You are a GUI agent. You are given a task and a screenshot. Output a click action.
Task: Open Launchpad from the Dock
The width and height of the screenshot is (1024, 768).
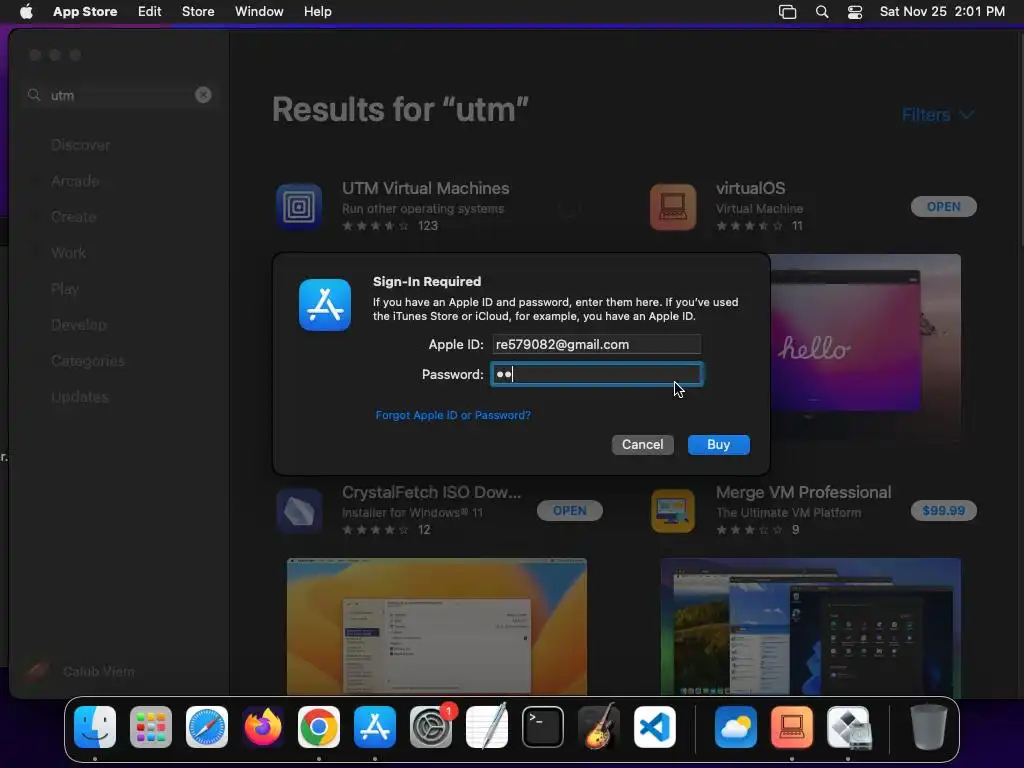[151, 727]
